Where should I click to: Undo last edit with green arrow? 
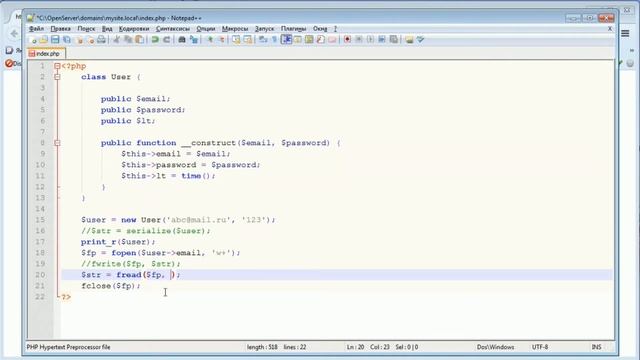(155, 40)
